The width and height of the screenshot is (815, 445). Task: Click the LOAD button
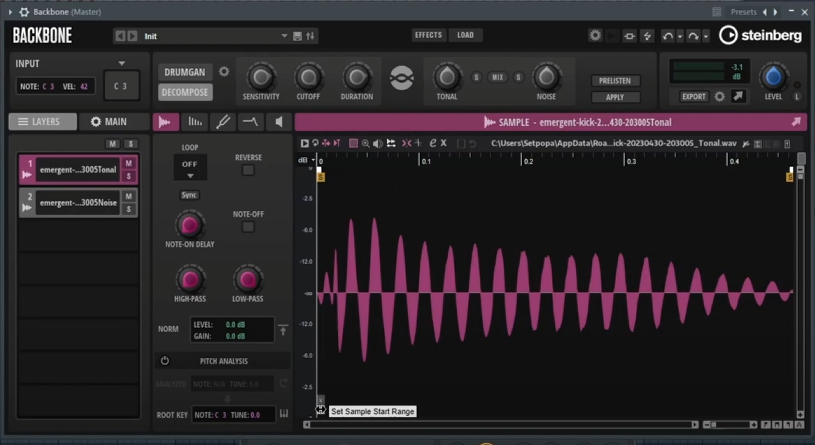(465, 35)
